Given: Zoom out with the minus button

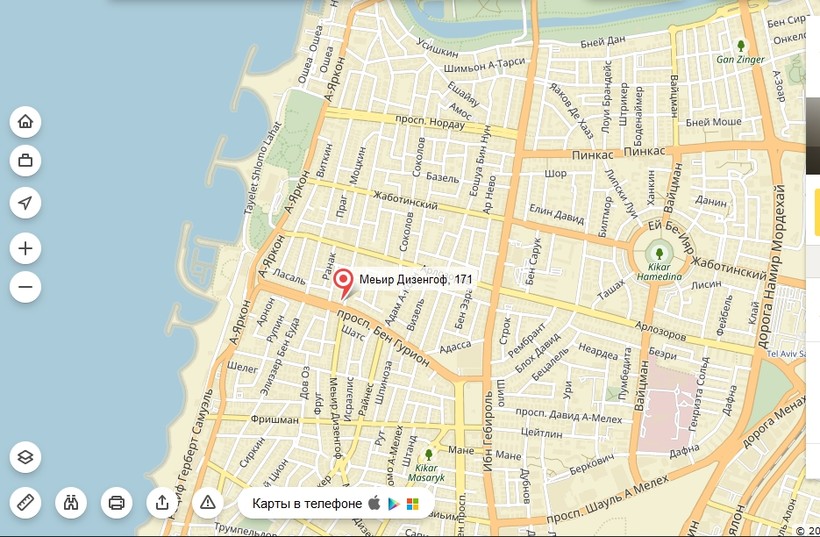Looking at the screenshot, I should click(25, 287).
